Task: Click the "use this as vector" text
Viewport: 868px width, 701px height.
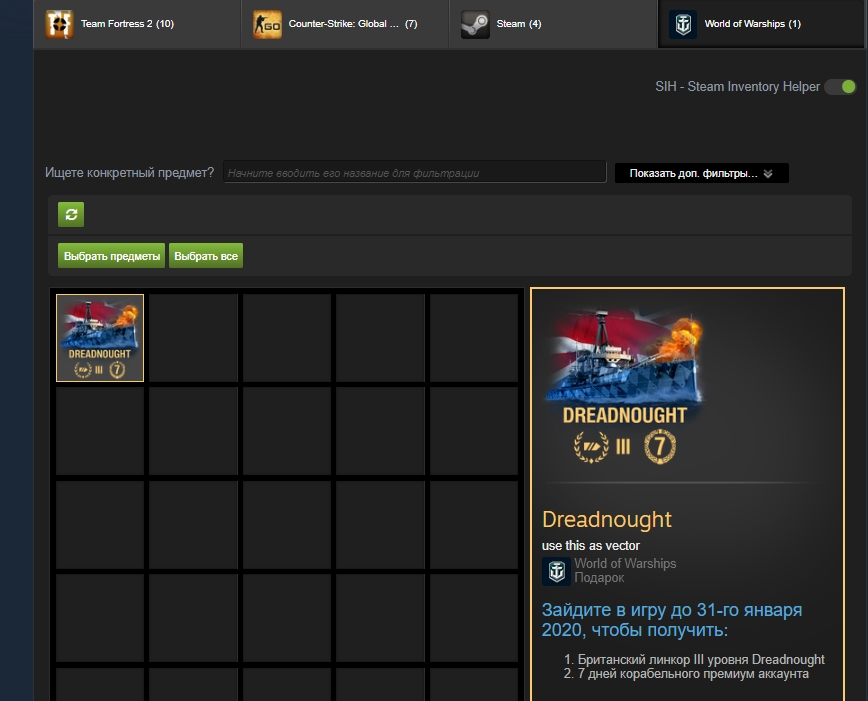Action: (591, 545)
